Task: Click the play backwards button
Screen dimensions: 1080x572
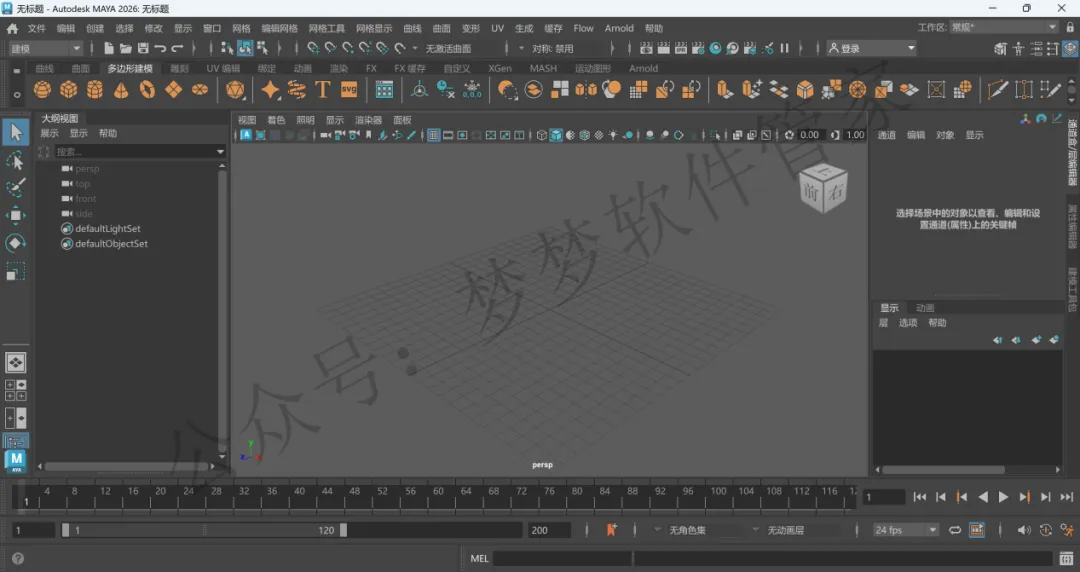Action: (983, 497)
